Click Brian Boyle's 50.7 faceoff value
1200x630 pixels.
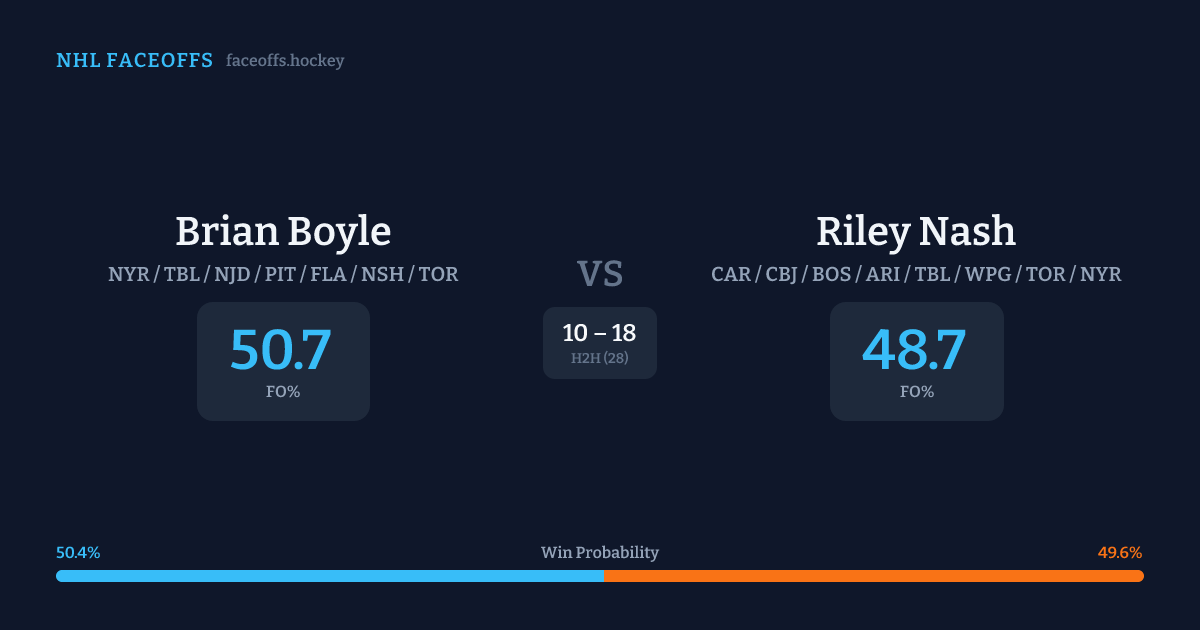[281, 350]
